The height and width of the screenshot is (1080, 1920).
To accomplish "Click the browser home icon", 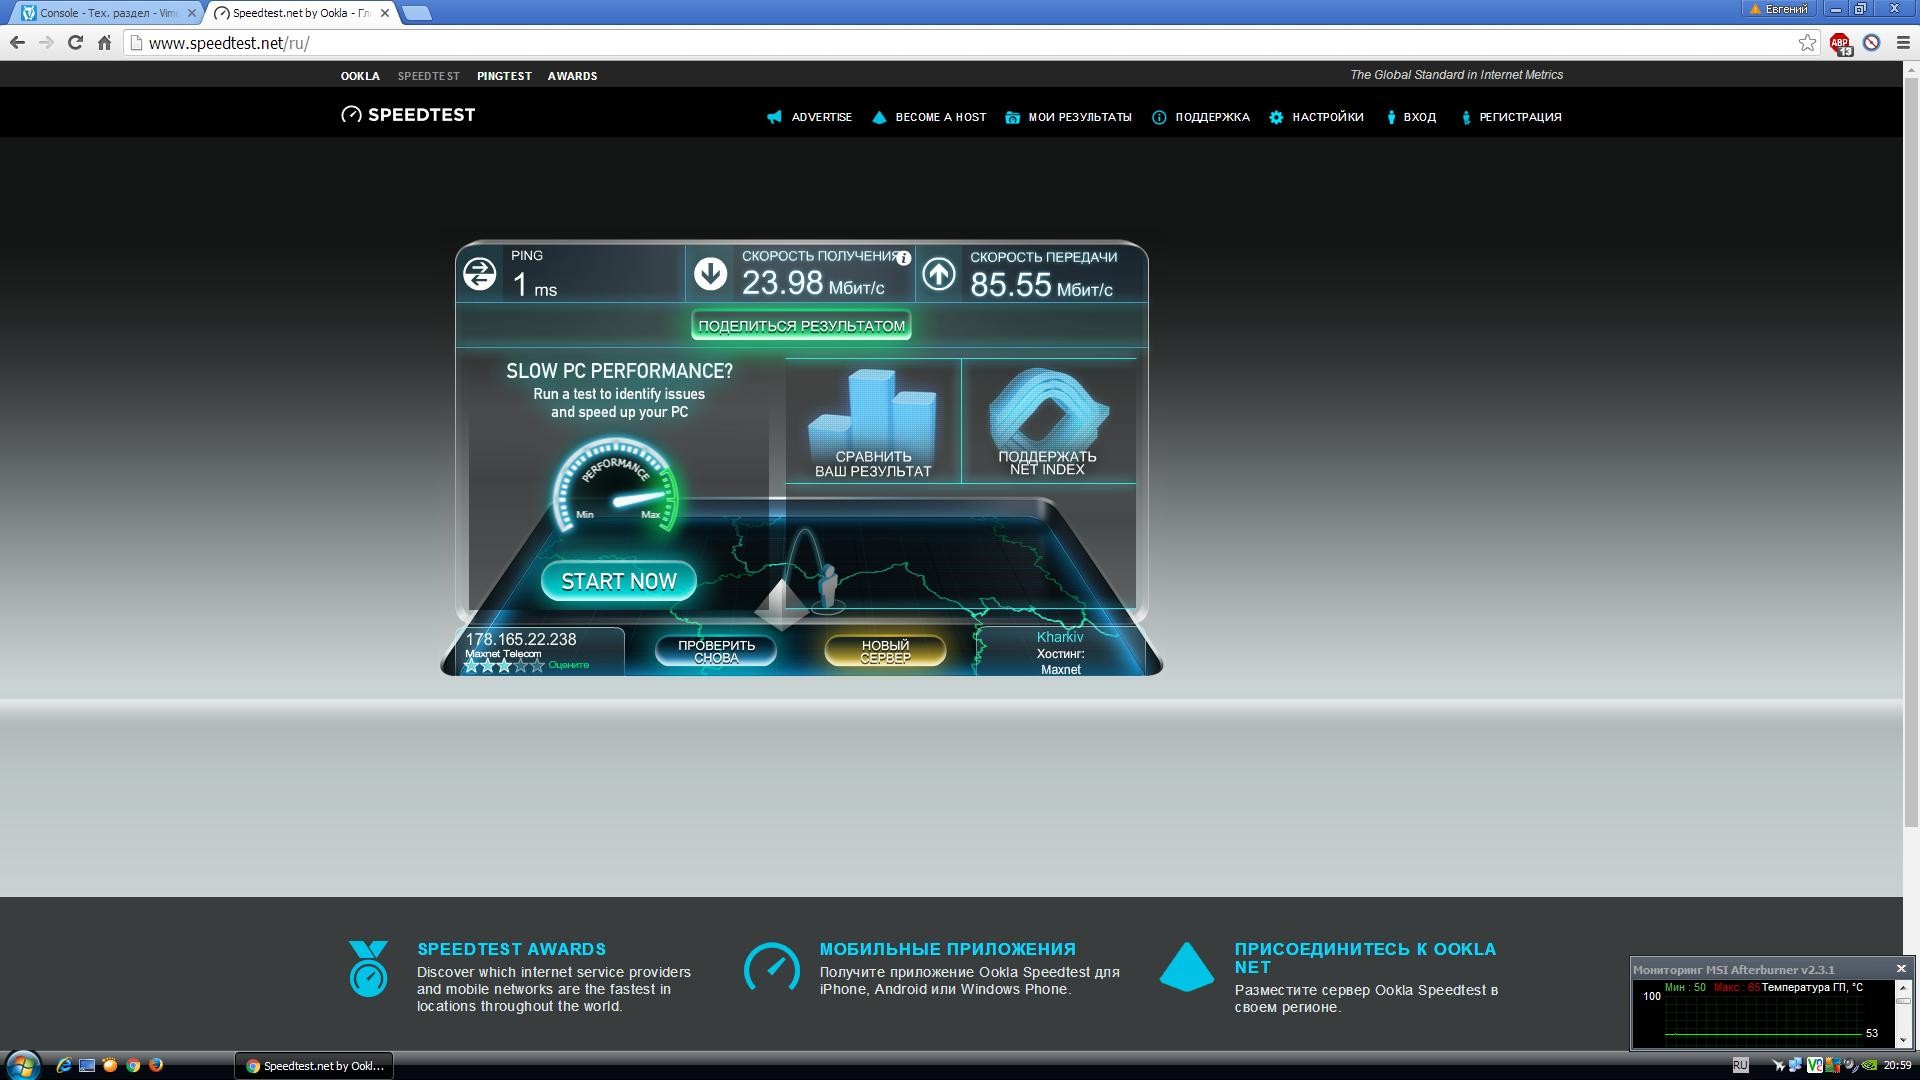I will (x=104, y=43).
